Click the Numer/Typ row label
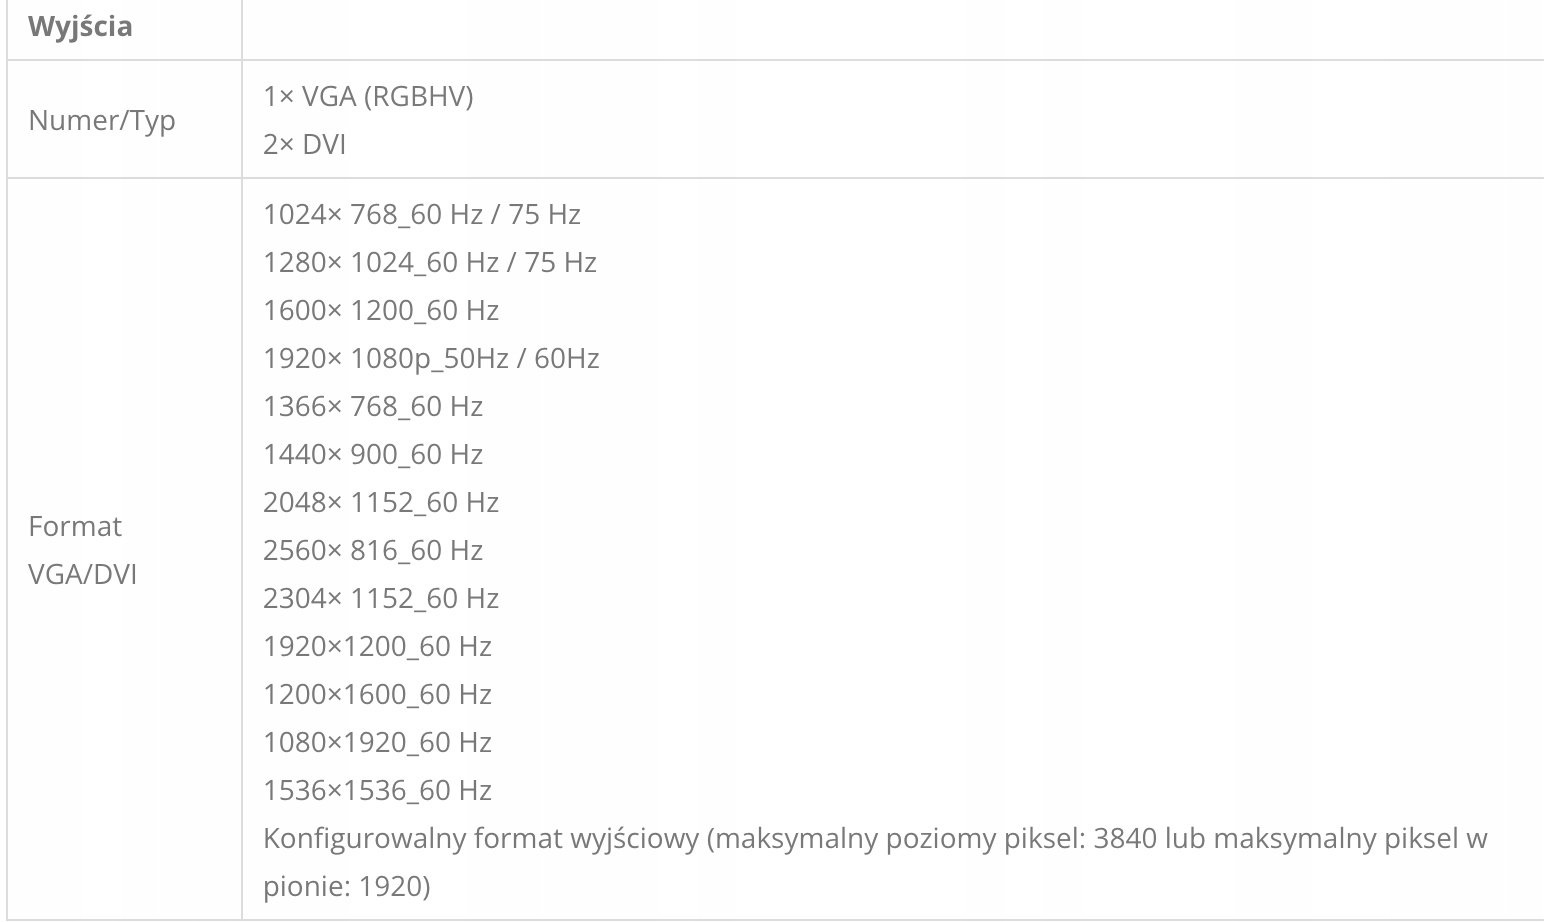Viewport: 1544px width, 922px height. tap(102, 120)
